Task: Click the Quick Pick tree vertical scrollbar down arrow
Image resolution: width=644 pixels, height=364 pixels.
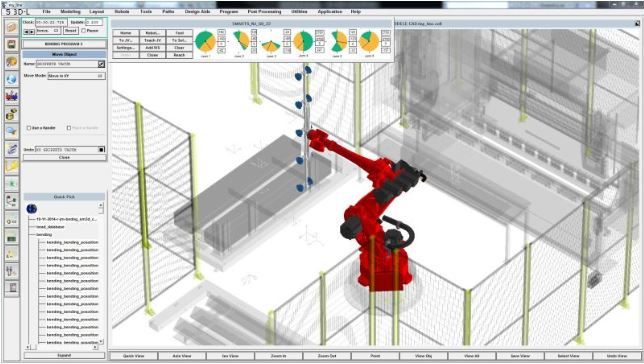Action: coord(101,342)
